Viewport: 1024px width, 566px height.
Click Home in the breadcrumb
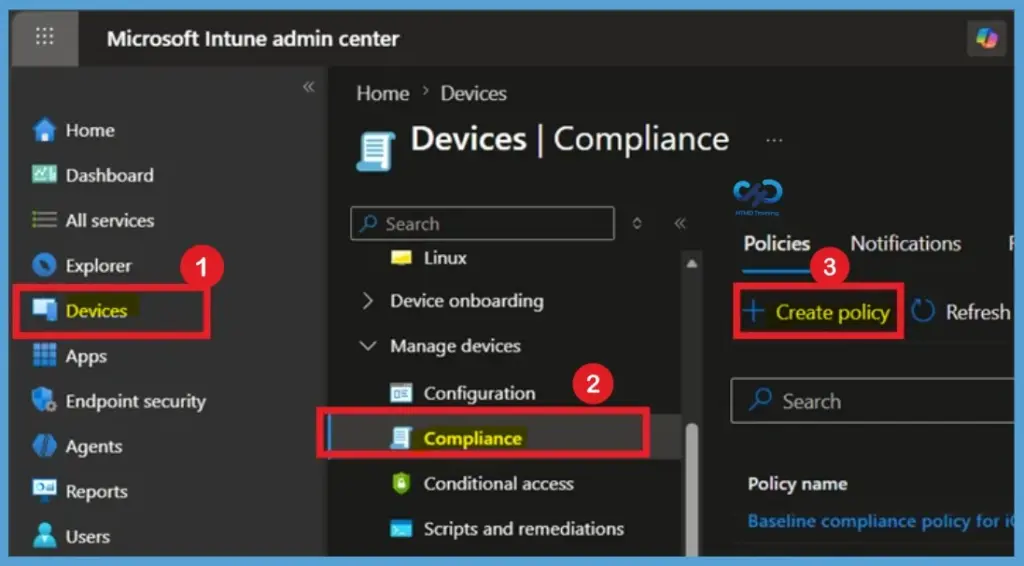[383, 93]
